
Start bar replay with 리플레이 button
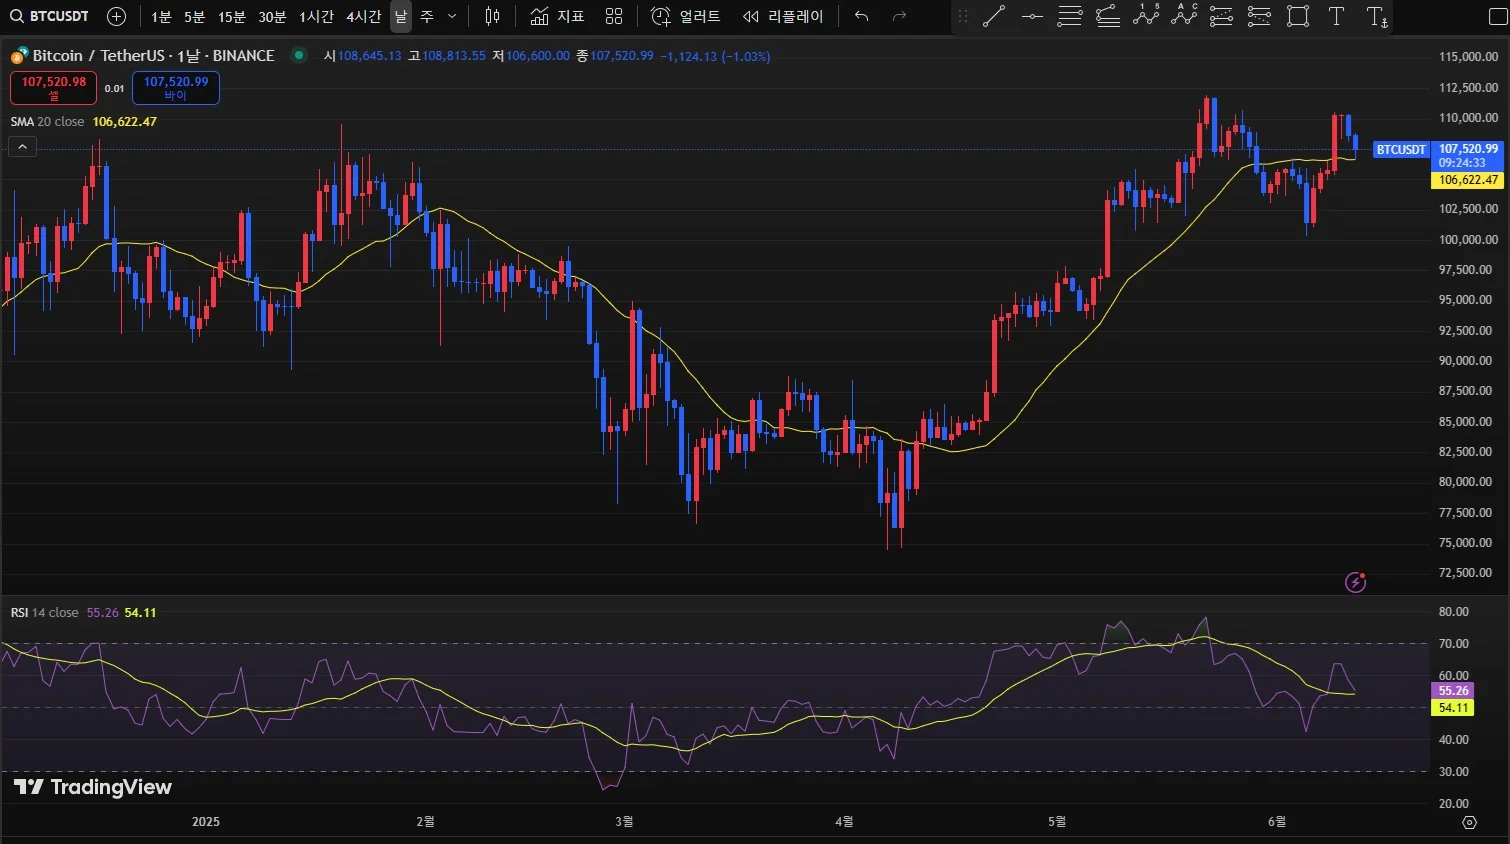click(783, 16)
